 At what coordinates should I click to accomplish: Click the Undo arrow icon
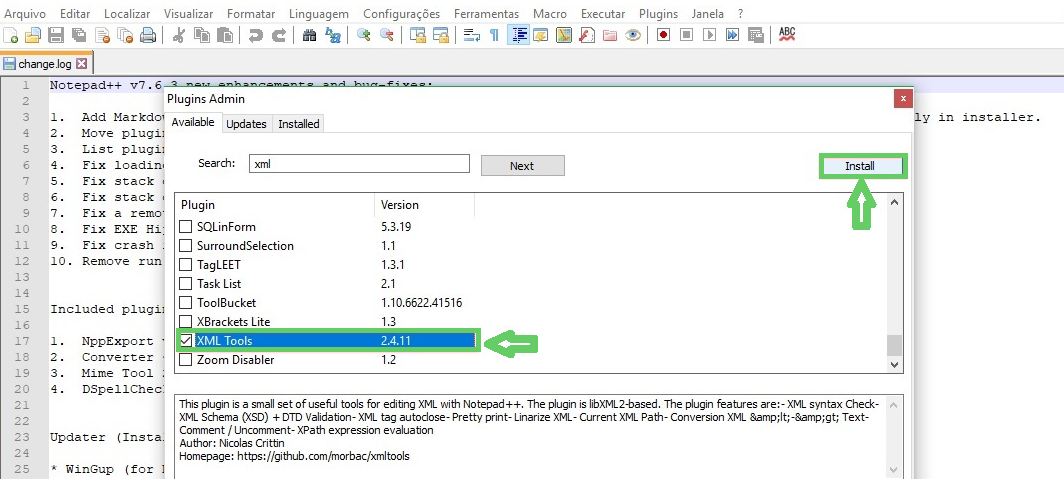256,35
